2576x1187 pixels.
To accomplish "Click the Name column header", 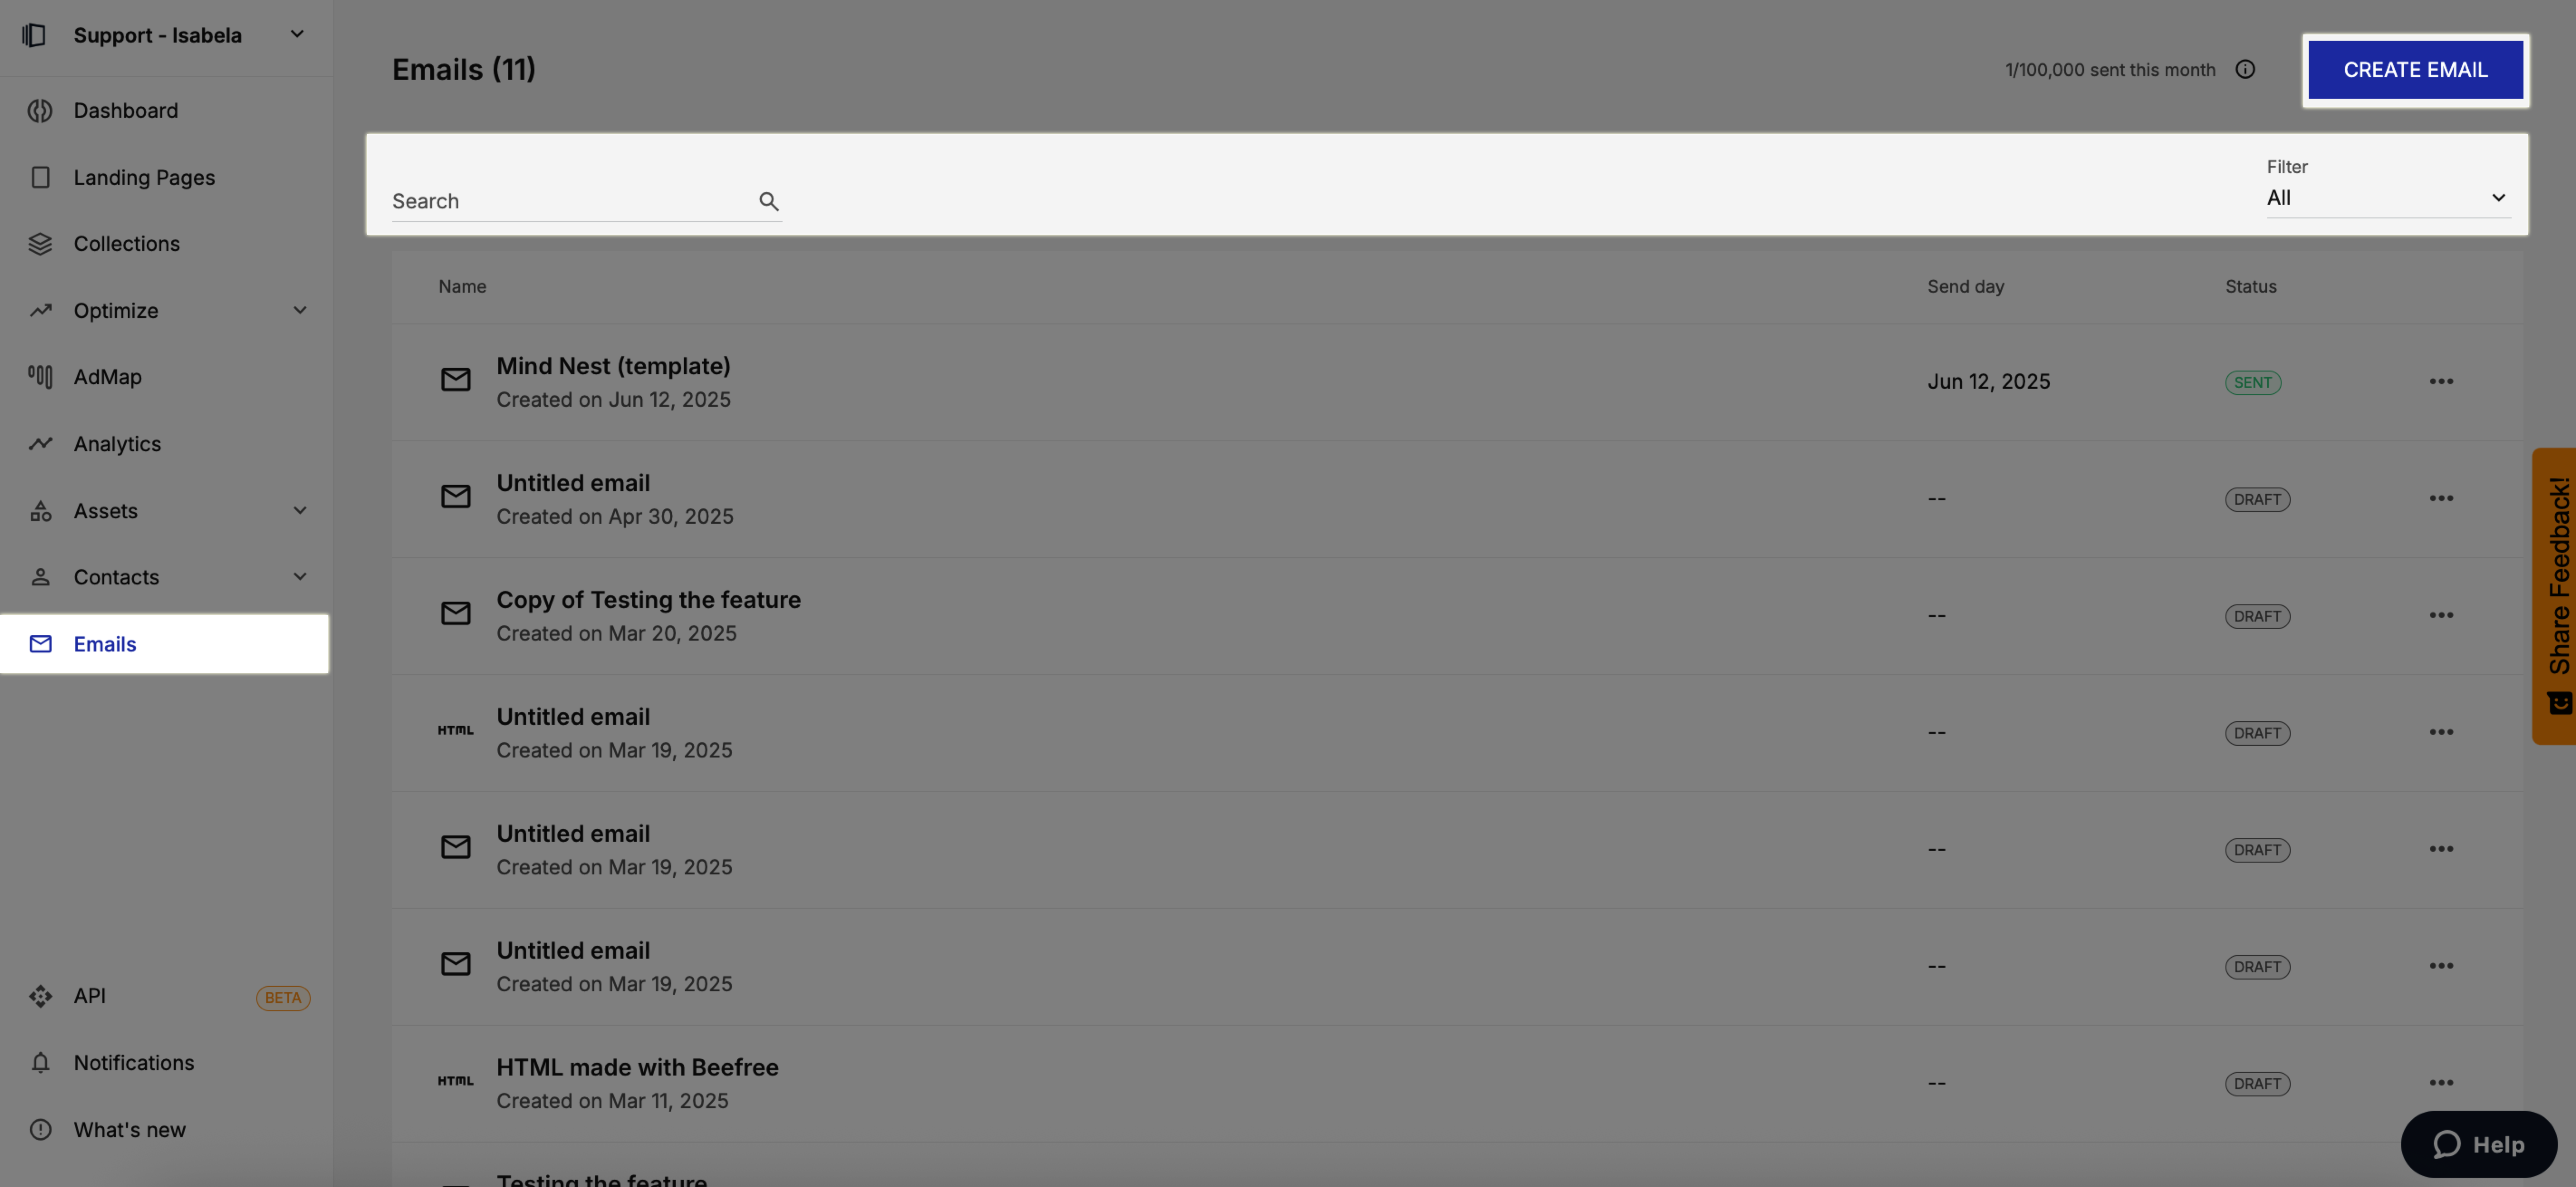I will tap(462, 287).
